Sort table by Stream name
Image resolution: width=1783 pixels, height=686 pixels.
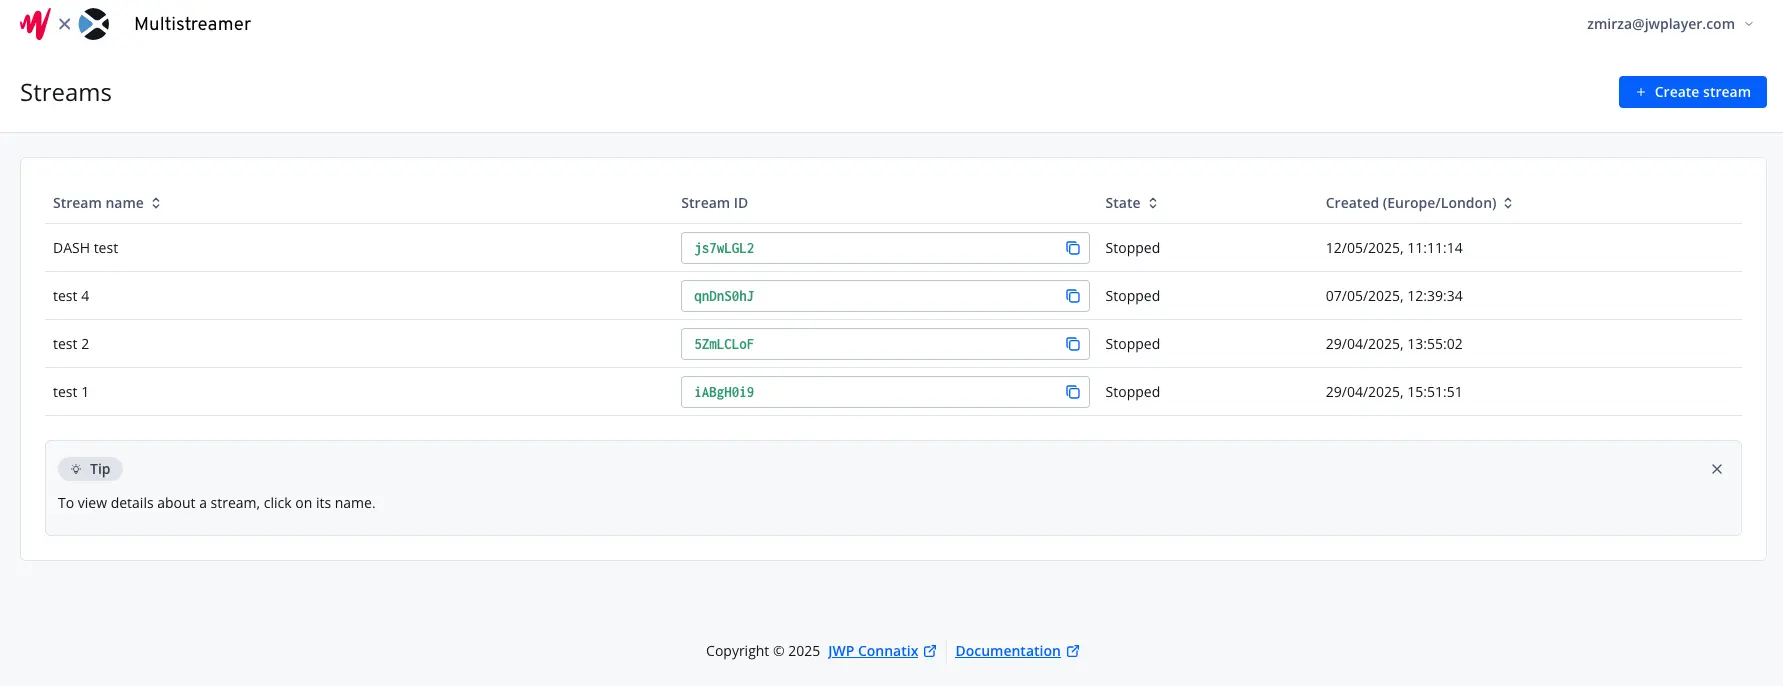107,203
